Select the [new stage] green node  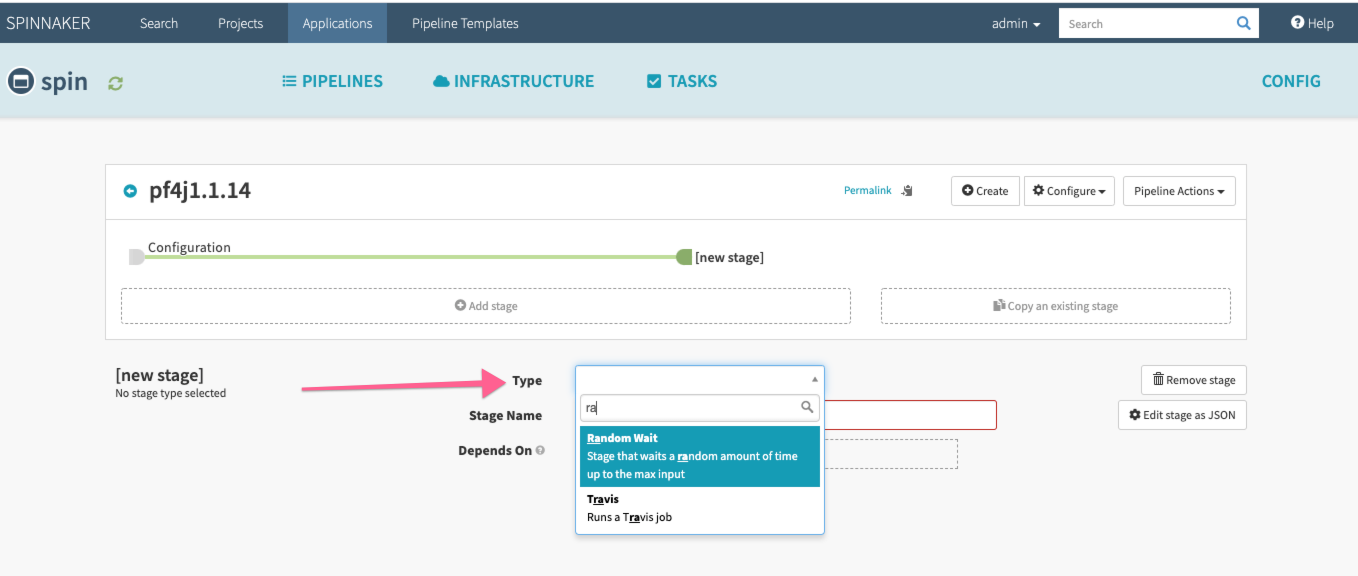pyautogui.click(x=684, y=257)
